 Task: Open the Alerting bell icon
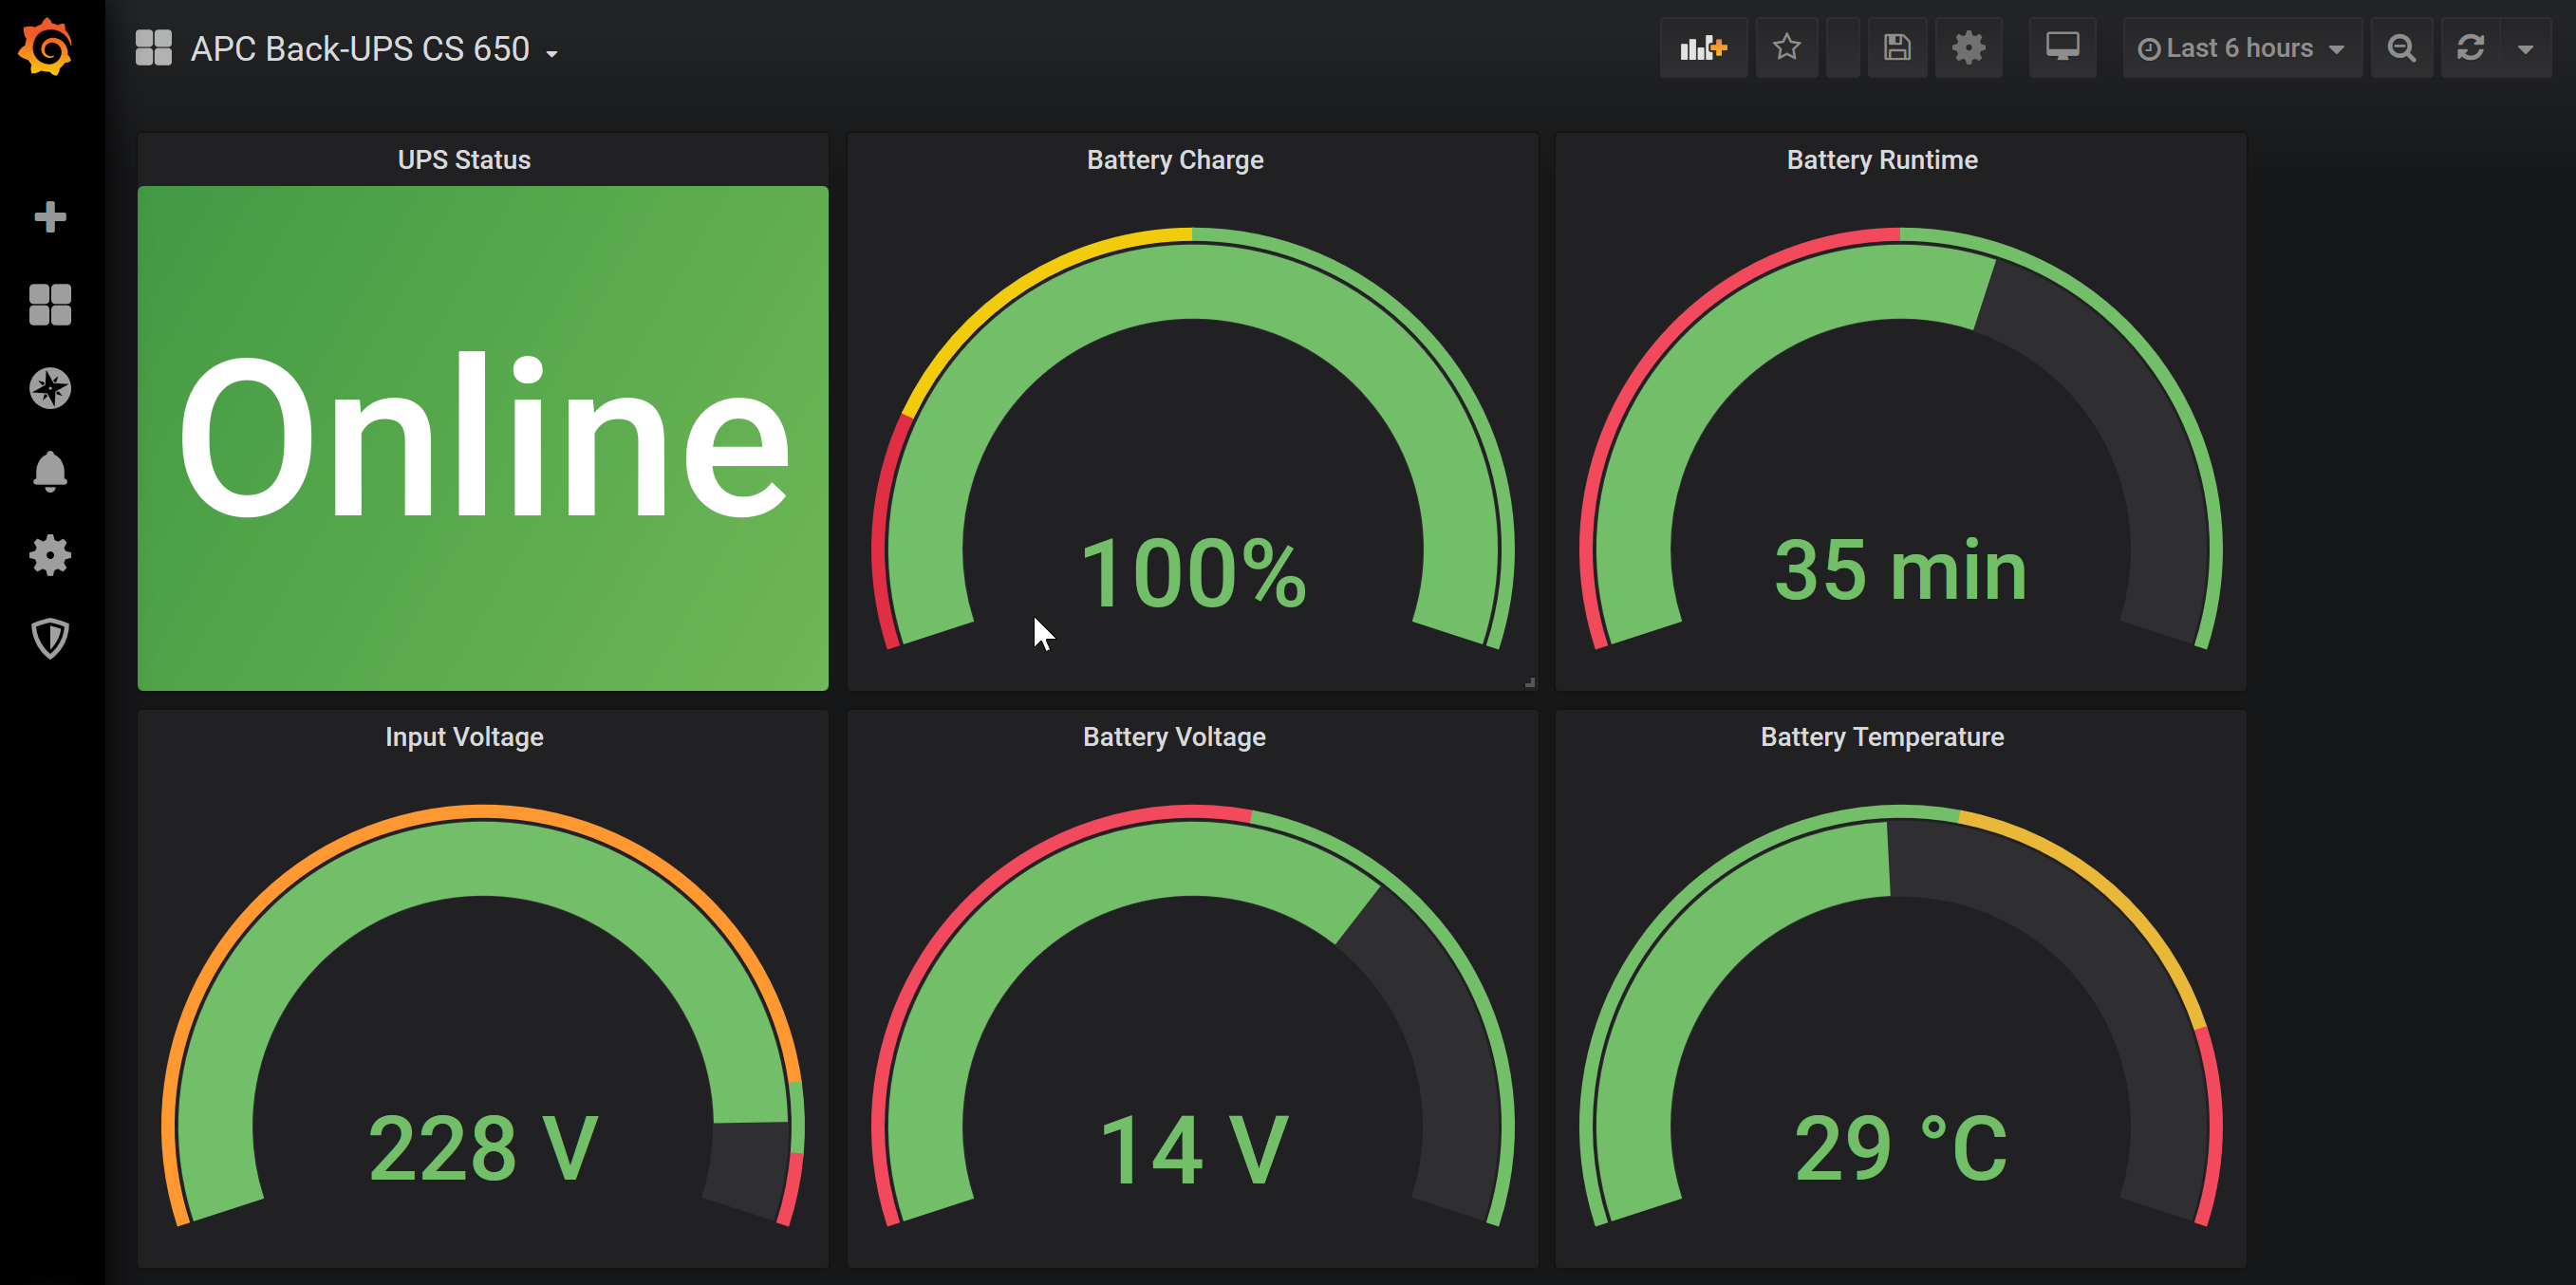pyautogui.click(x=50, y=471)
